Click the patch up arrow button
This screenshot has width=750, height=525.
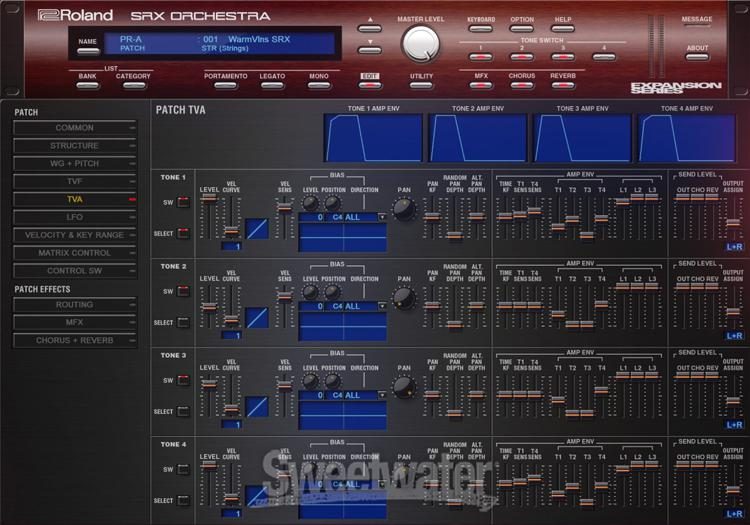(369, 28)
